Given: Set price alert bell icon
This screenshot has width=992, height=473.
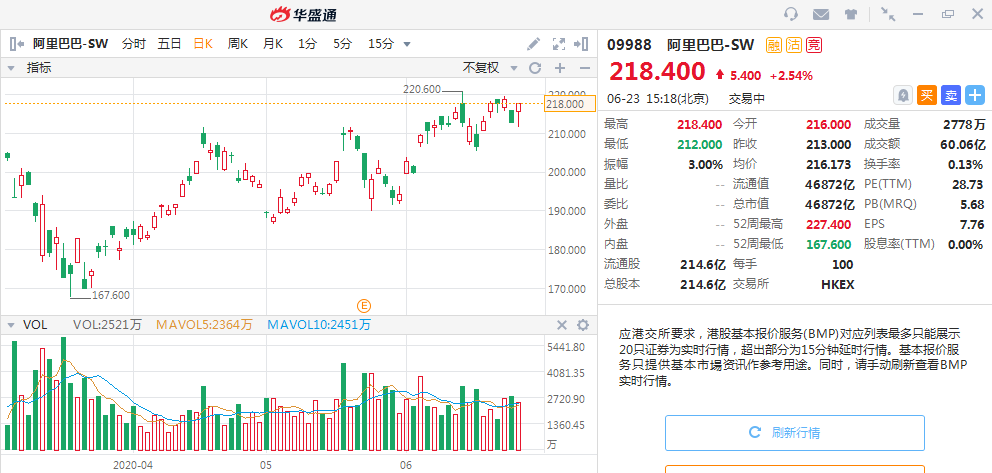Looking at the screenshot, I should 903,95.
